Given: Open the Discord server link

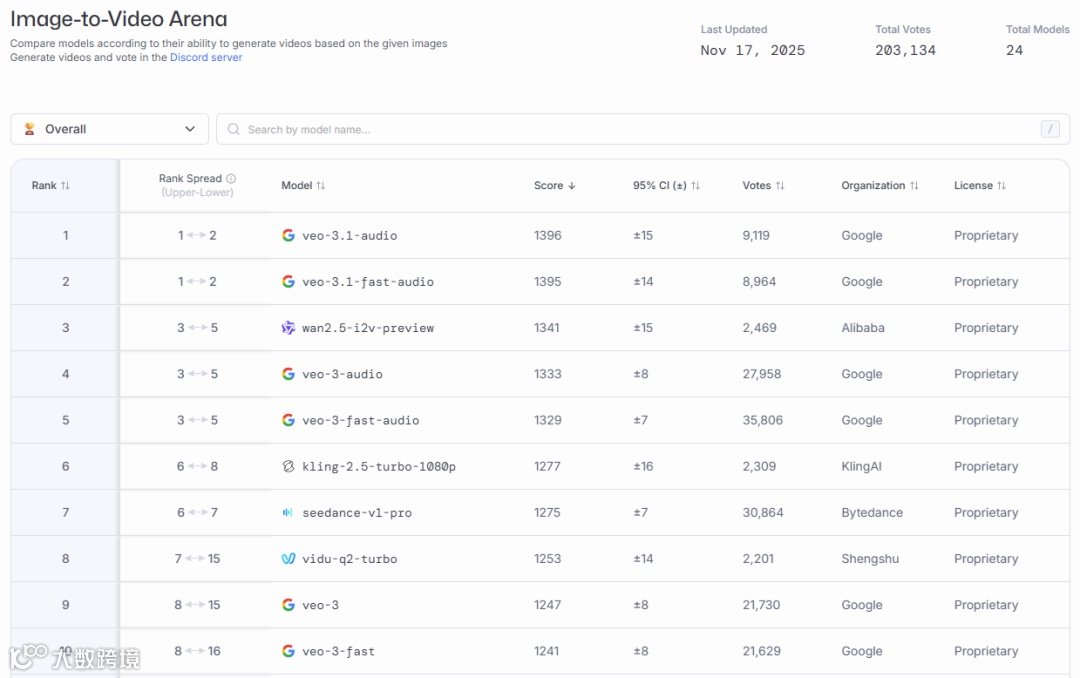Looking at the screenshot, I should click(x=206, y=58).
